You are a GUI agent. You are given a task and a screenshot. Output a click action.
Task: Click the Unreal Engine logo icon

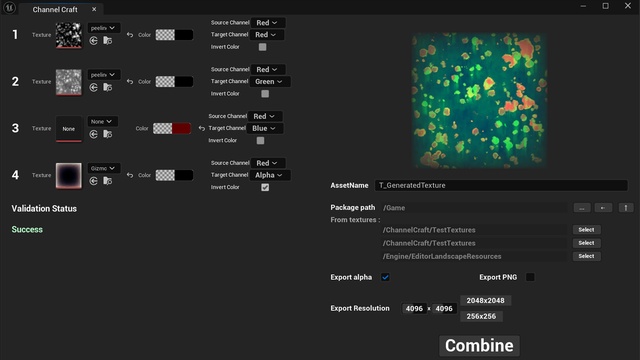[x=9, y=8]
